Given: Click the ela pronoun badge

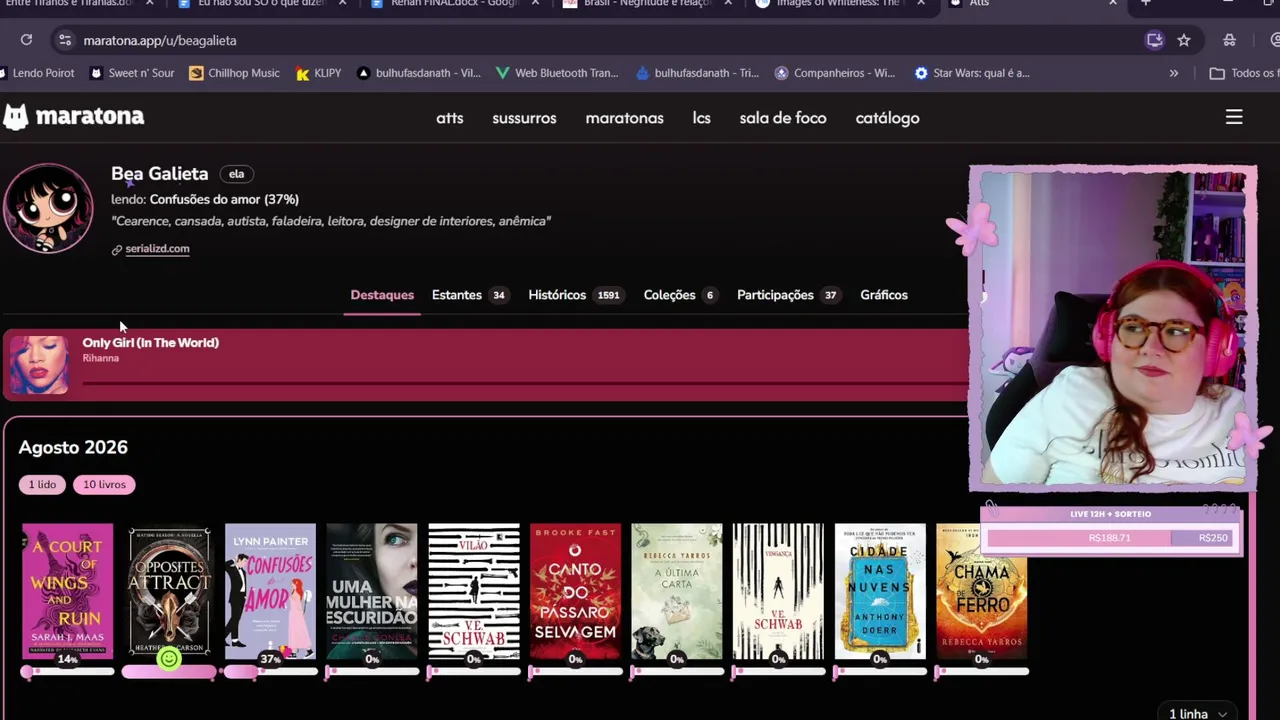Looking at the screenshot, I should [236, 174].
